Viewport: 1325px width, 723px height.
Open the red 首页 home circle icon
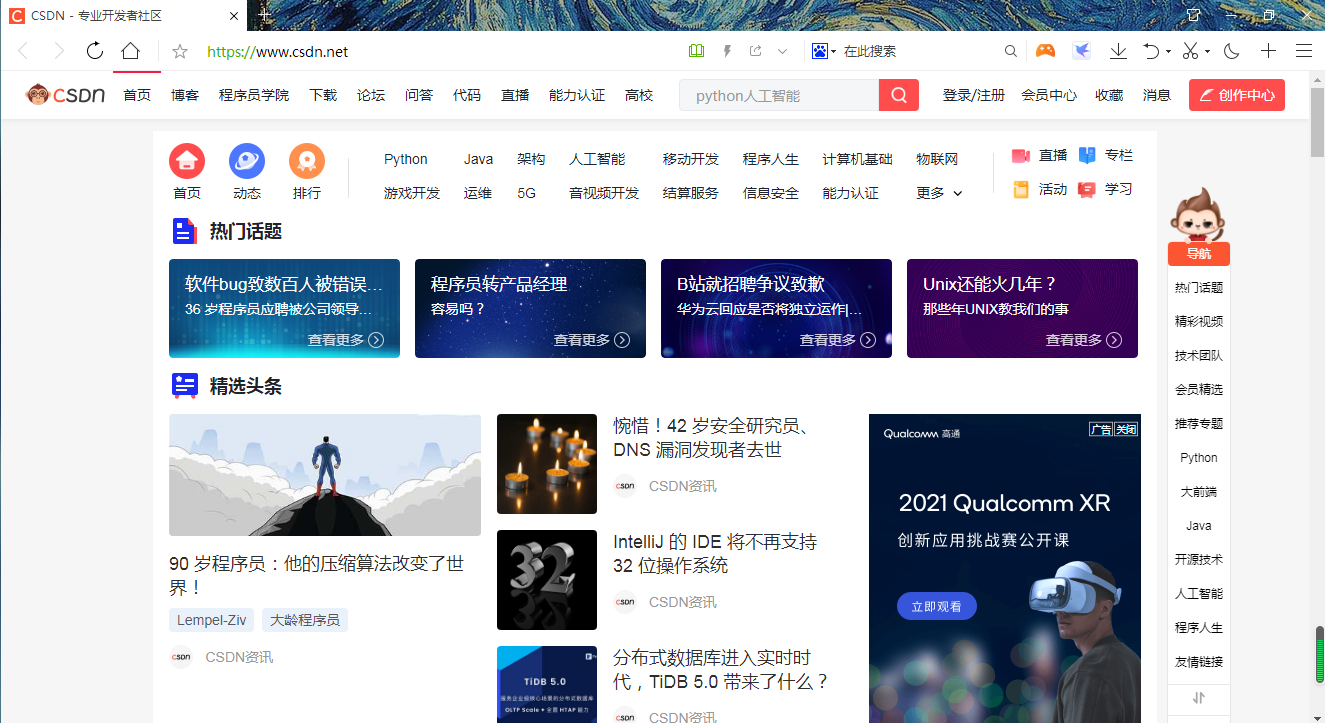[x=187, y=161]
